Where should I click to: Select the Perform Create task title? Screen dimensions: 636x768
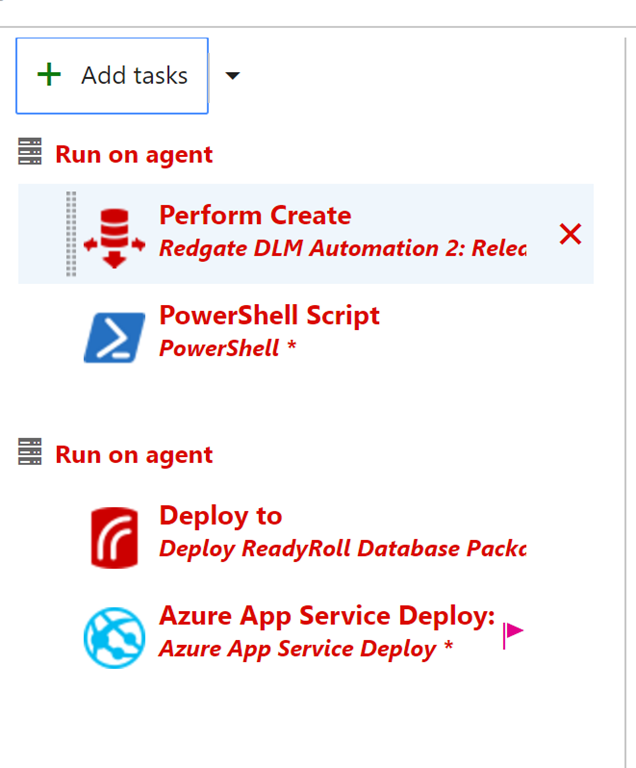[x=255, y=216]
